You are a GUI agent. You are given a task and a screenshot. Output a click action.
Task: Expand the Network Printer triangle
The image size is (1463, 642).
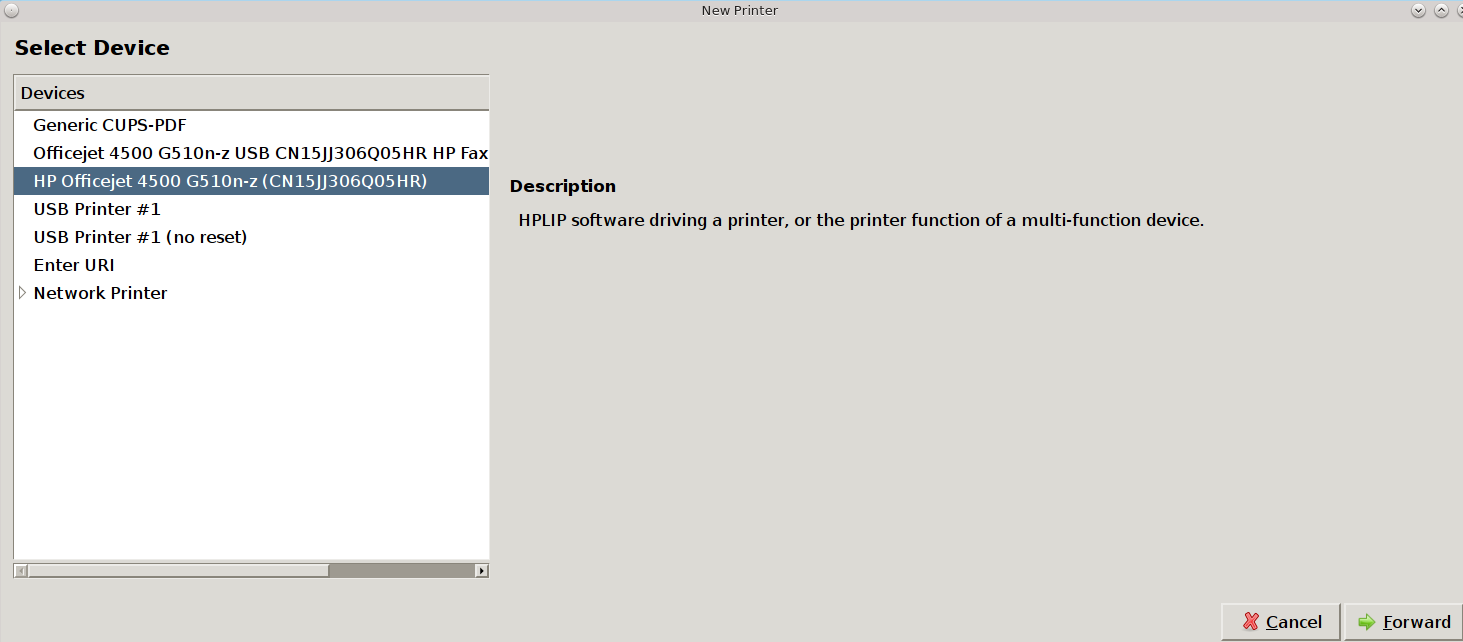click(x=23, y=293)
